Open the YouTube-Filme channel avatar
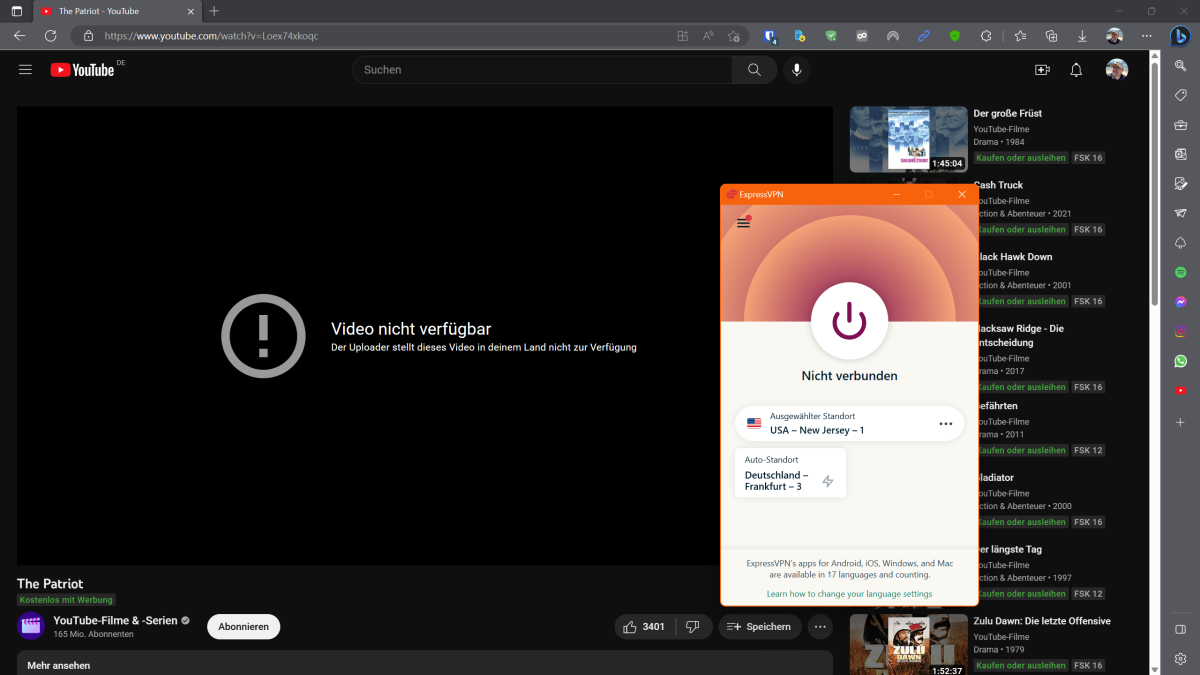 tap(31, 626)
